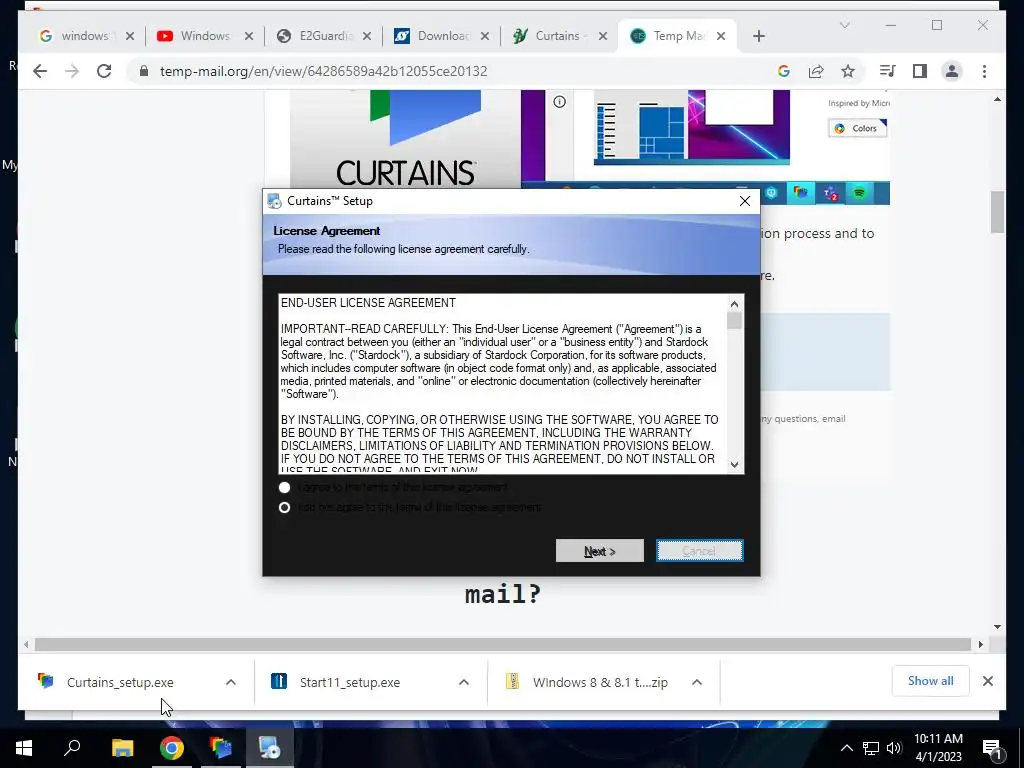Image resolution: width=1024 pixels, height=768 pixels.
Task: Expand options for Curtains_setup.exe download
Action: (231, 682)
